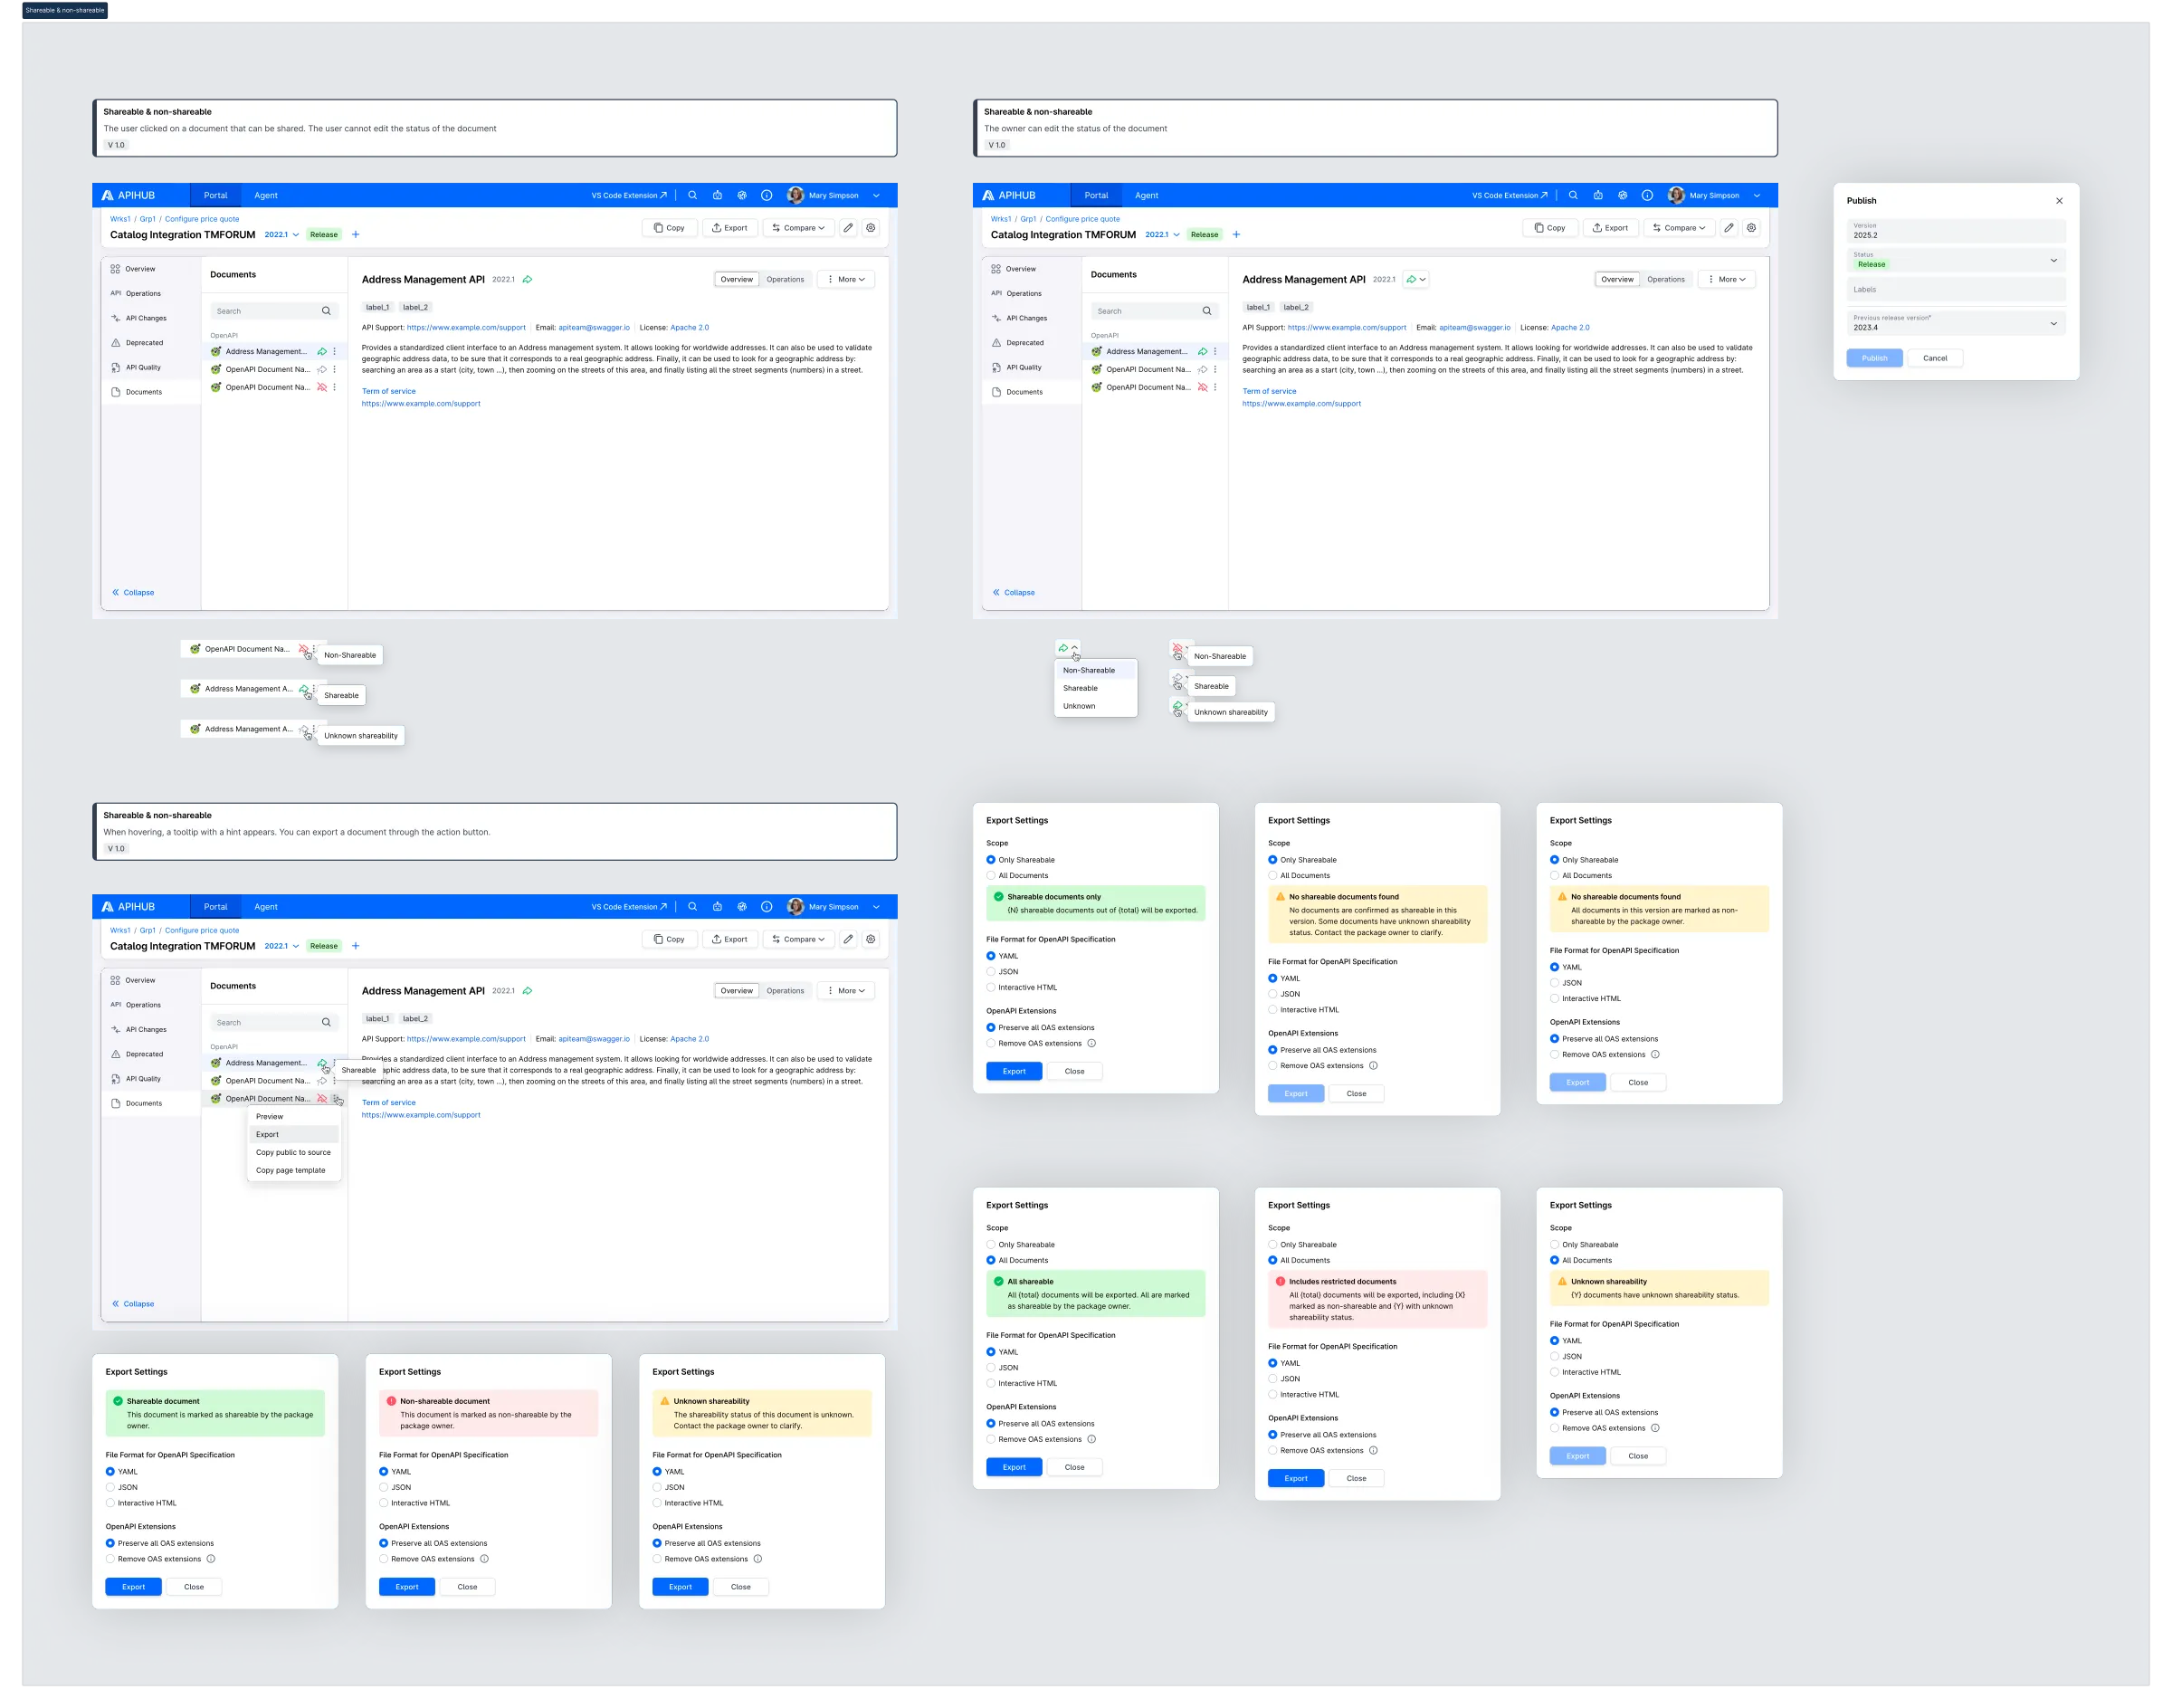
Task: Select Remove OAS extensions in 'Includes restricted documents' dialog
Action: pyautogui.click(x=1273, y=1450)
